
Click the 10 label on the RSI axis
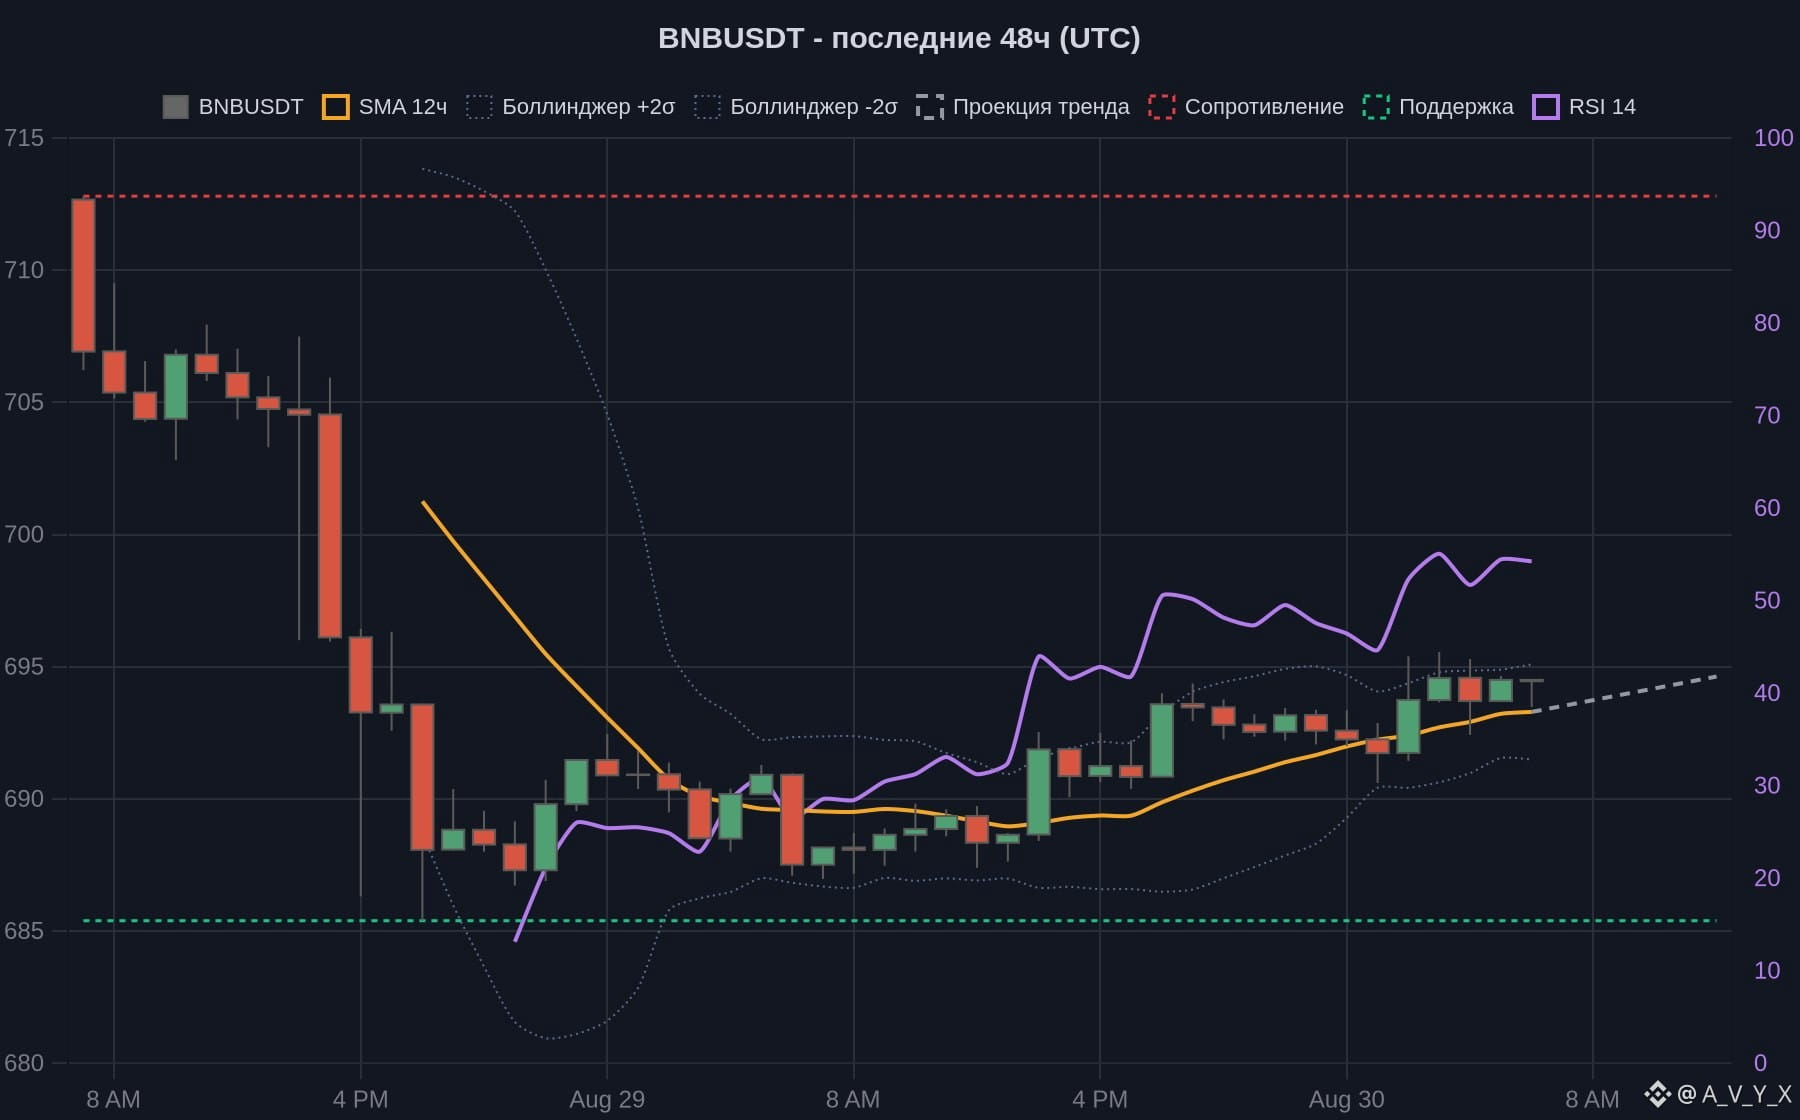click(x=1767, y=970)
